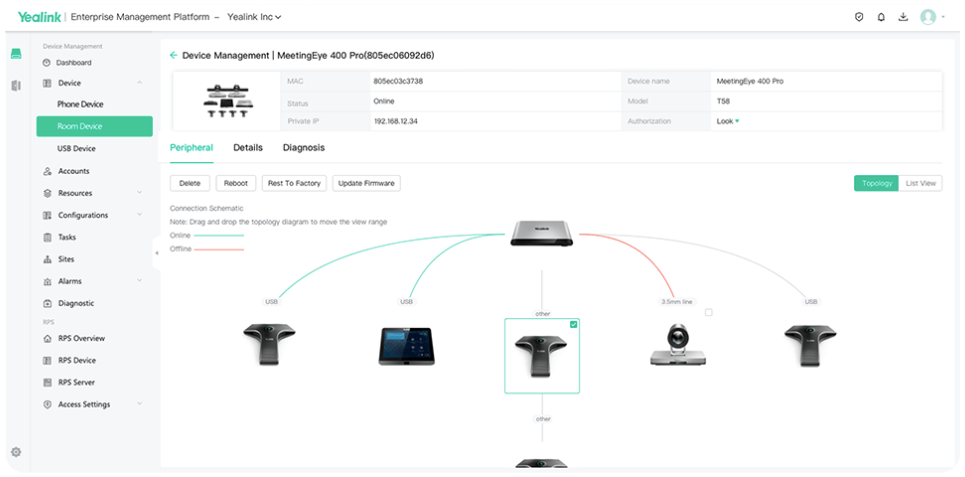Click the Sites icon in sidebar

tap(47, 260)
